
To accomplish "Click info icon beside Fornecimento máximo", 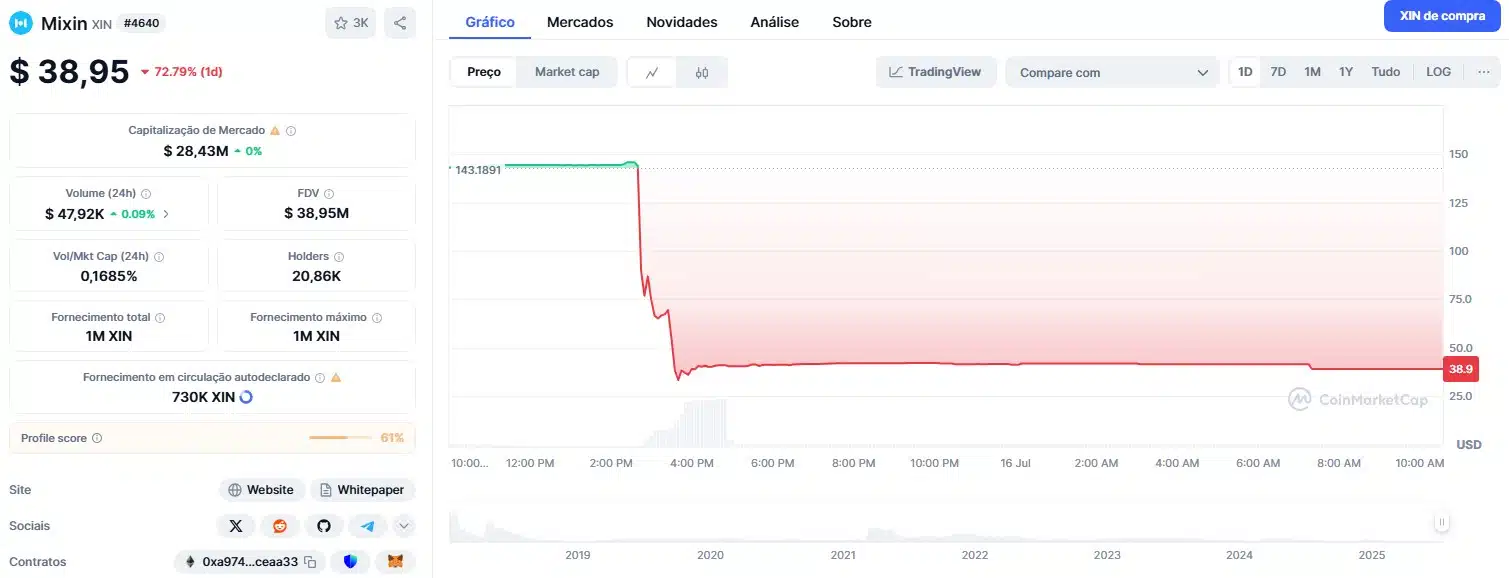I will [377, 317].
